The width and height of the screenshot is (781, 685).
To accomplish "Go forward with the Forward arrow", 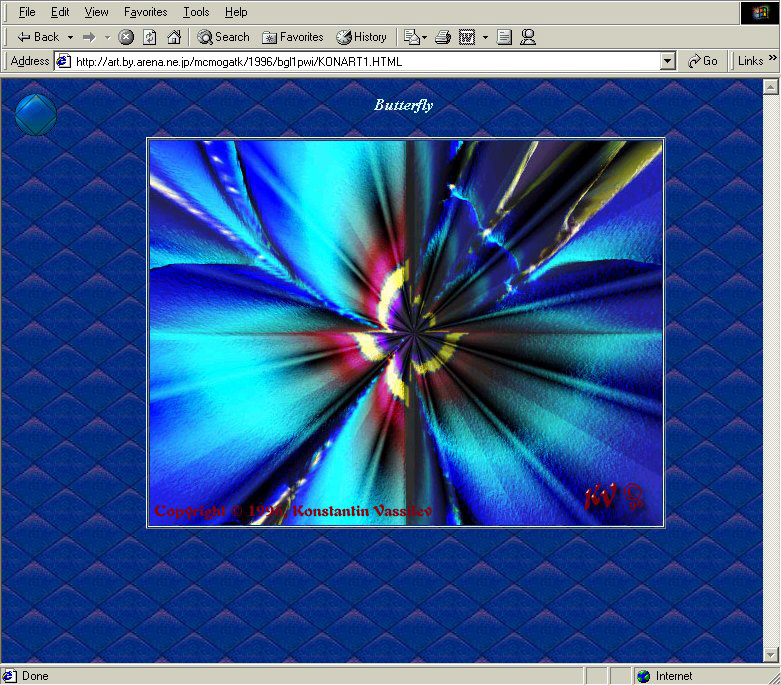I will tap(89, 37).
